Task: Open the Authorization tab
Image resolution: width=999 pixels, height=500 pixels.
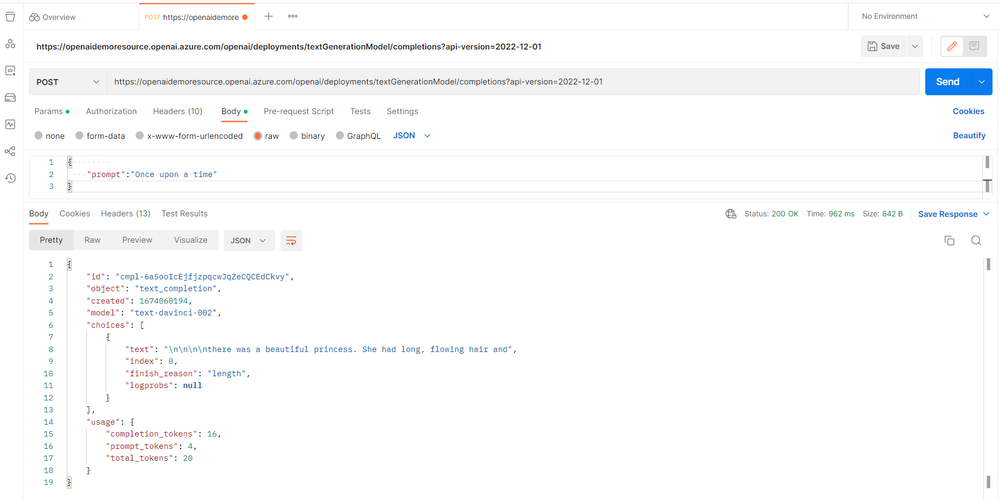Action: [111, 111]
